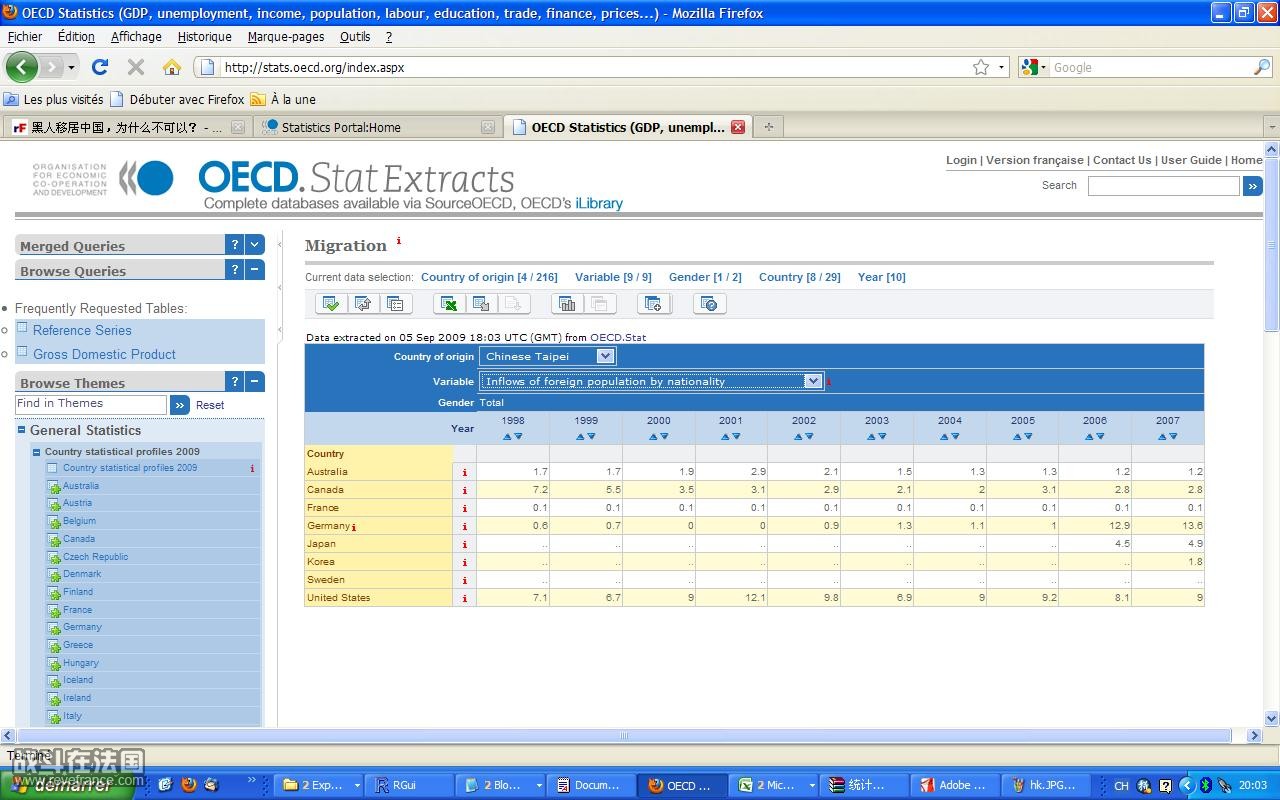Sort 1998 column ascending with up triangle
Image resolution: width=1280 pixels, height=800 pixels.
point(507,436)
